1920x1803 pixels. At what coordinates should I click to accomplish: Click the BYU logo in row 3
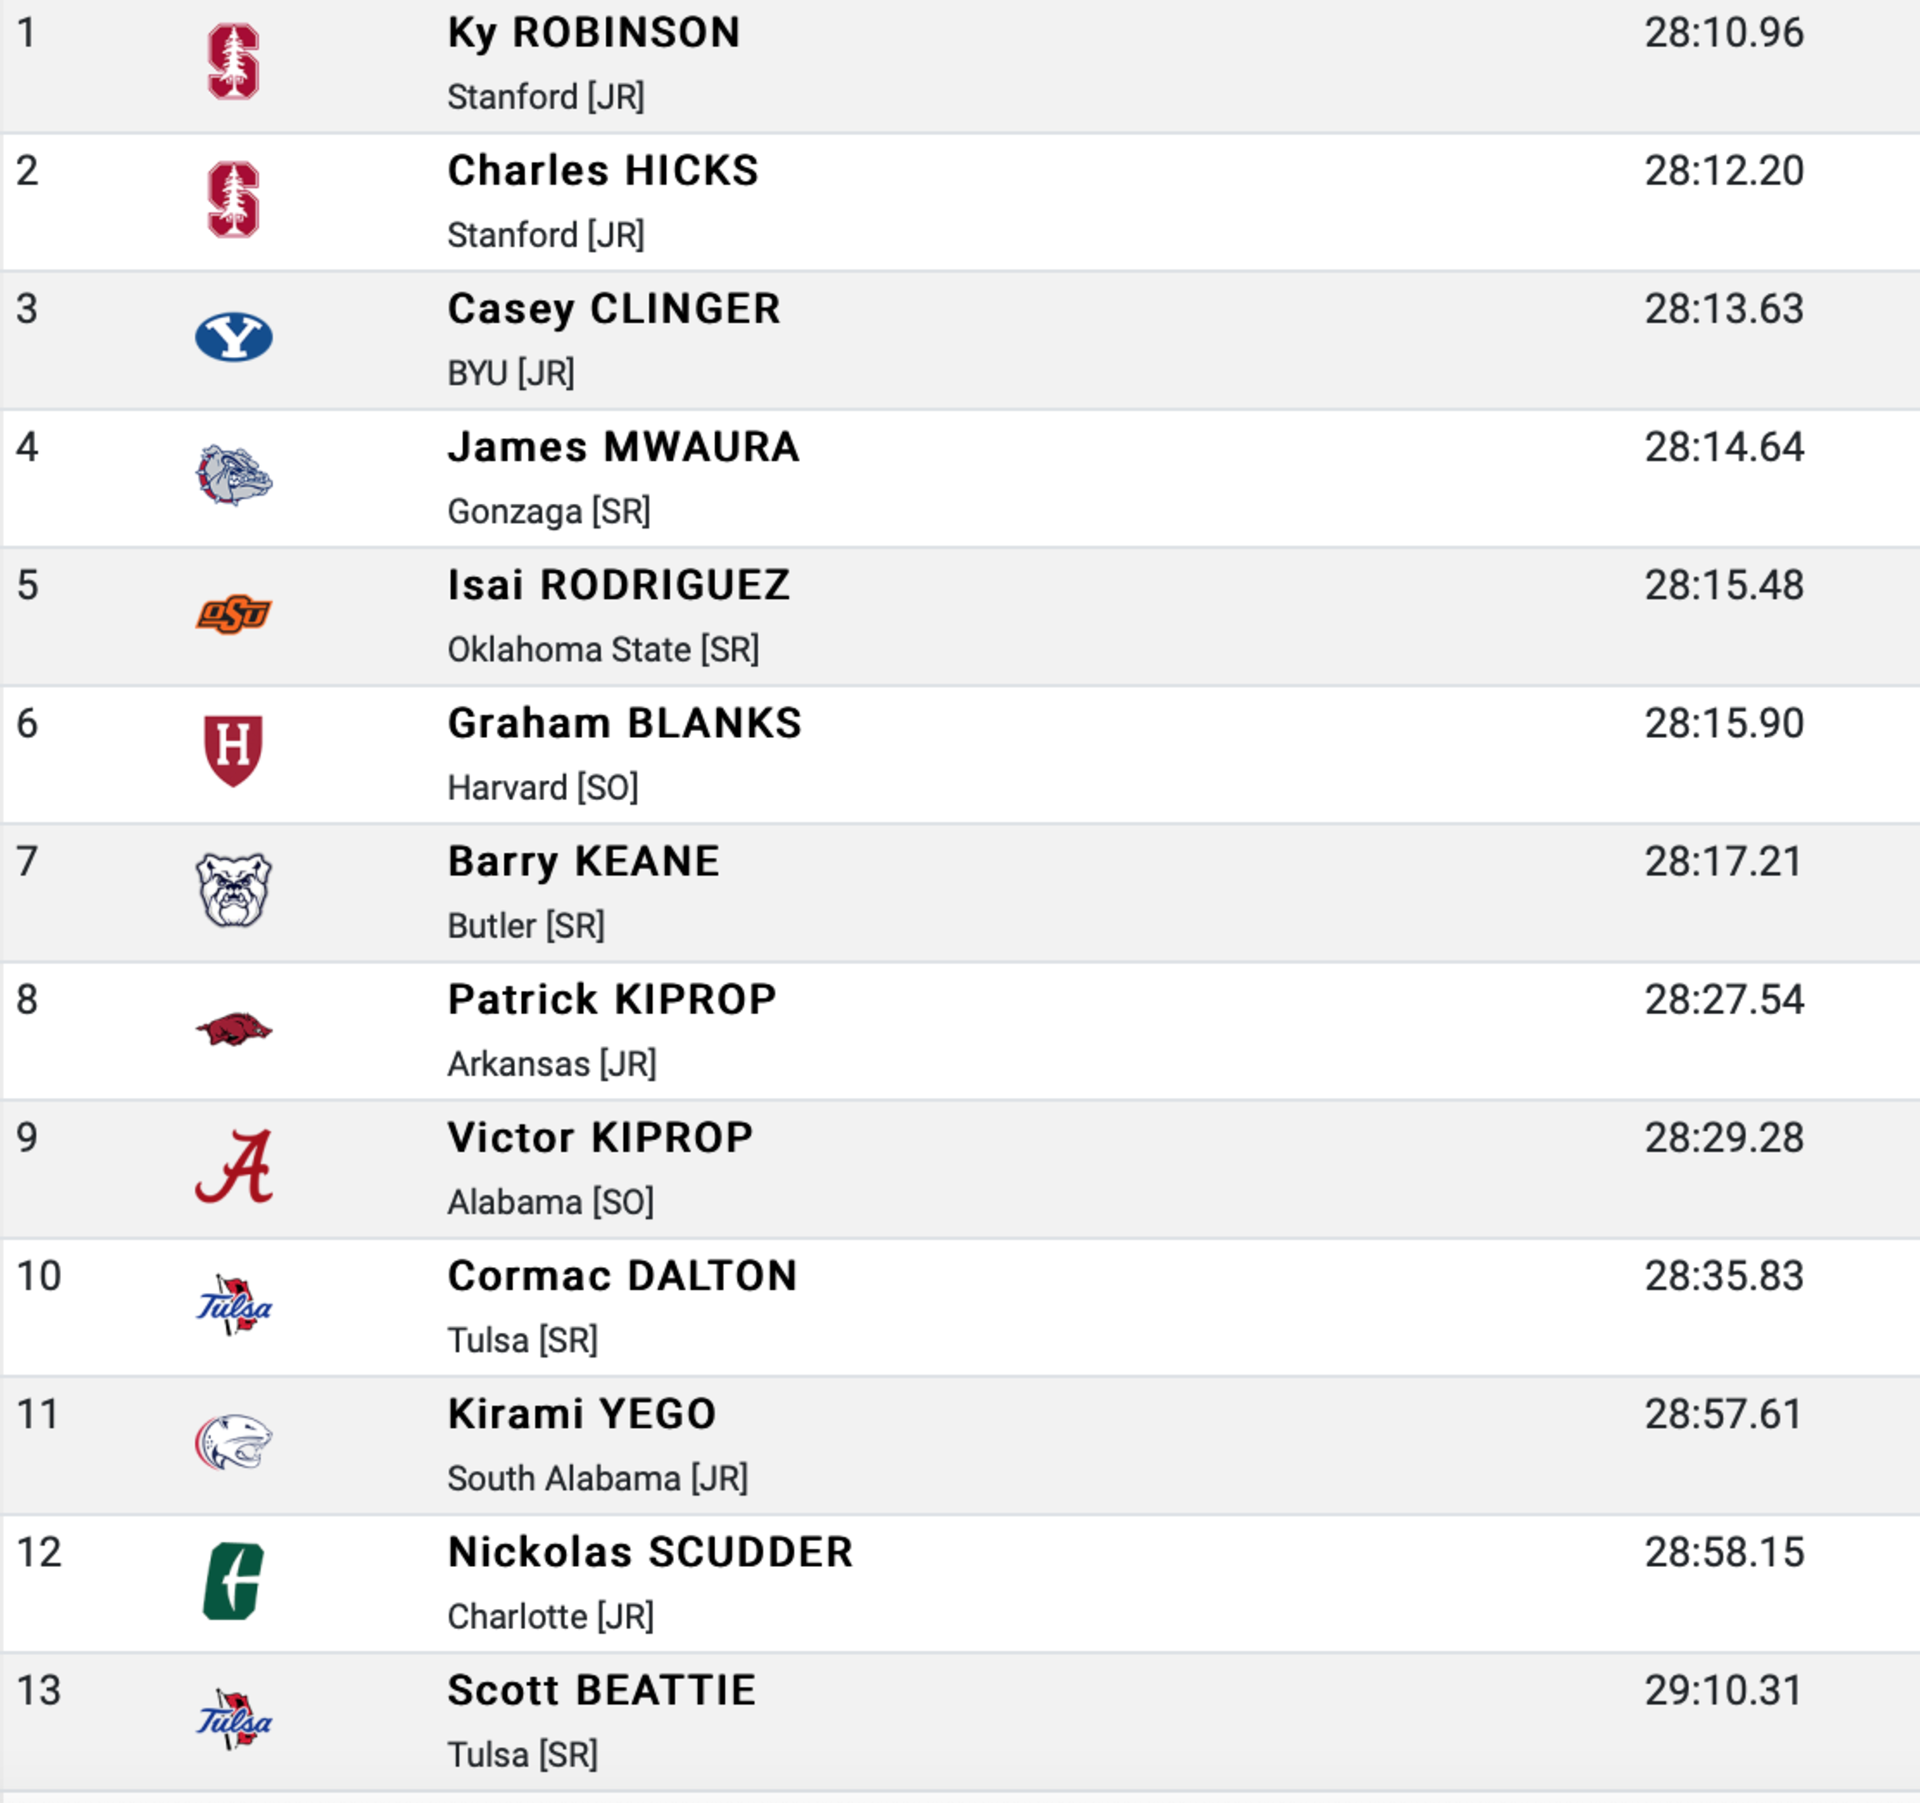tap(233, 337)
